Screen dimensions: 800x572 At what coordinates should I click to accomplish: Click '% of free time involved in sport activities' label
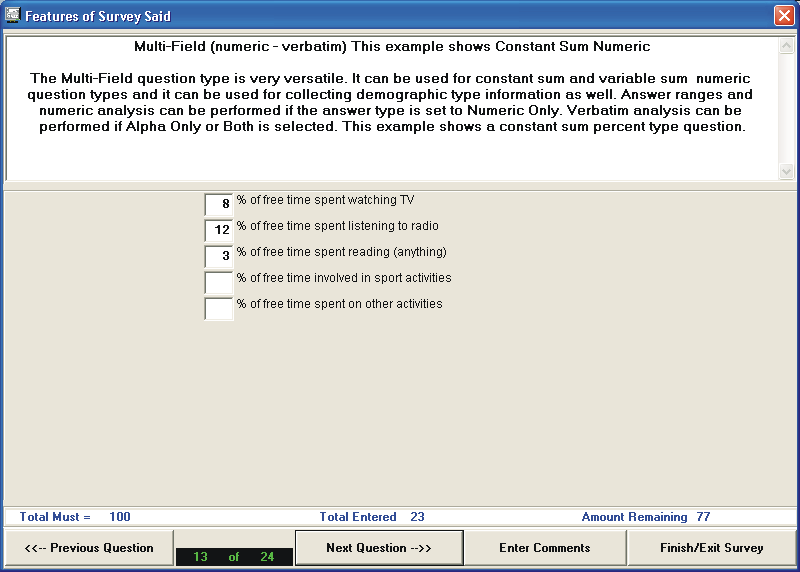coord(344,278)
